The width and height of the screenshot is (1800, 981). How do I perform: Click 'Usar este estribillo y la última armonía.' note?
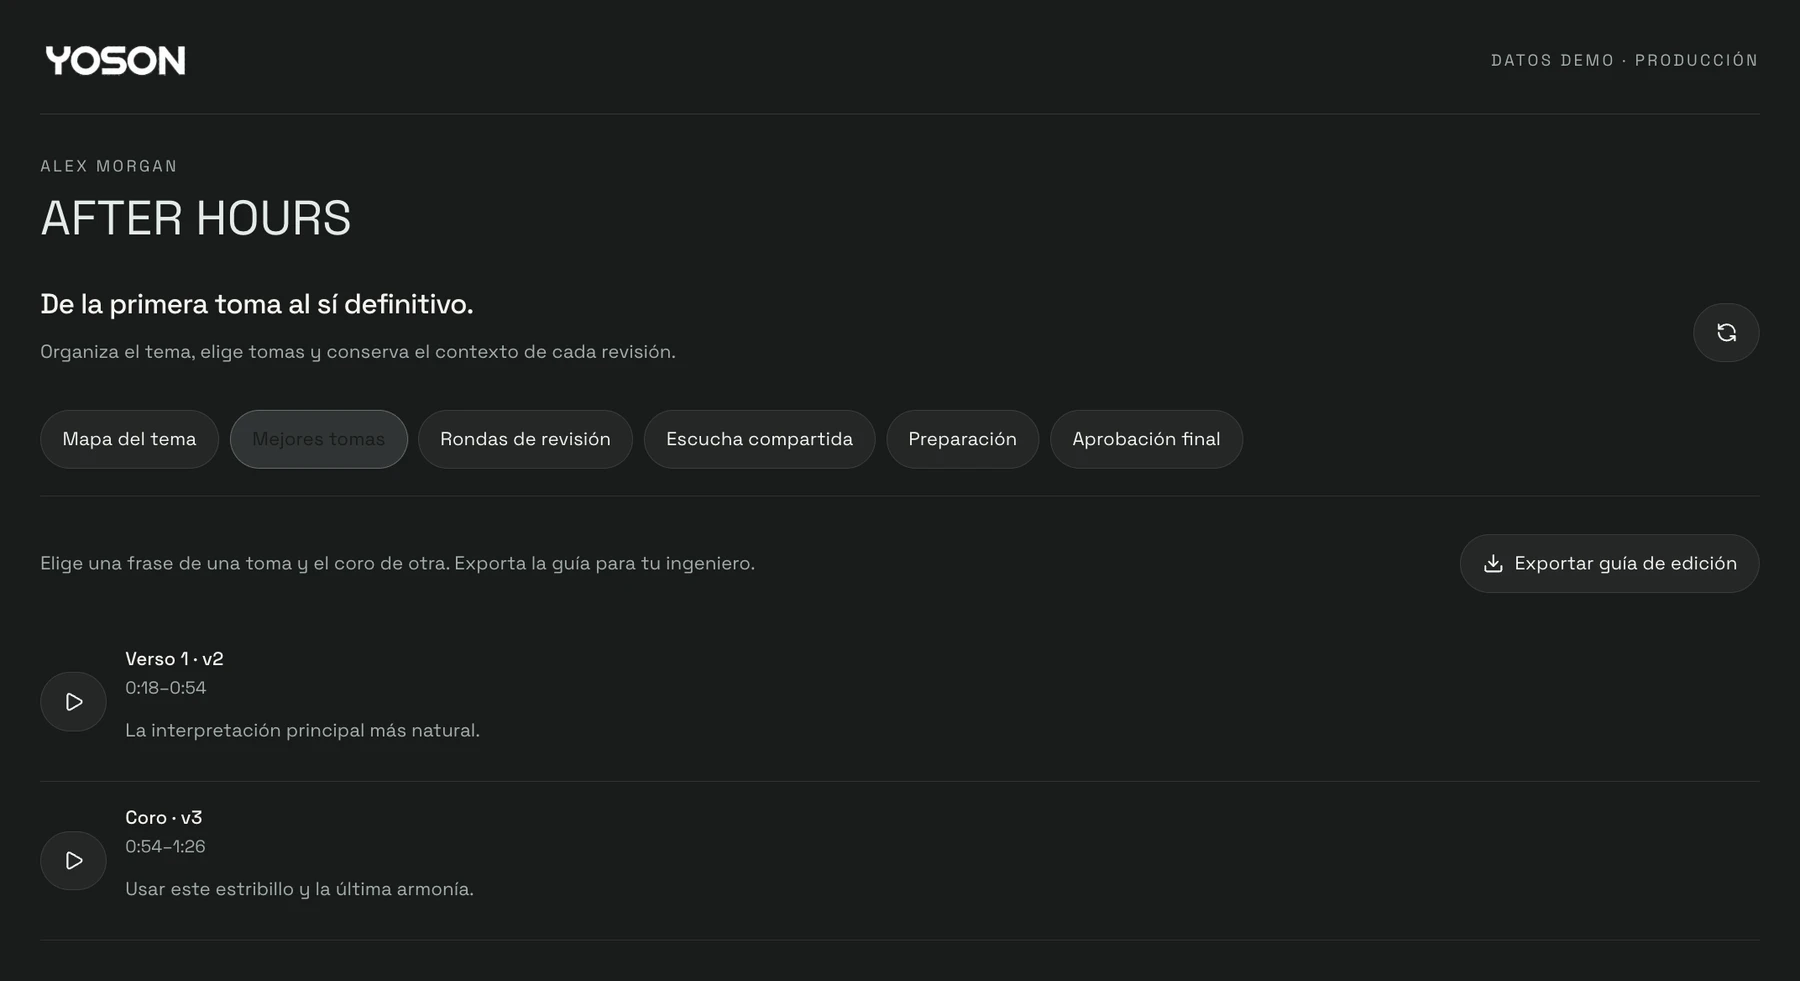[x=299, y=889]
